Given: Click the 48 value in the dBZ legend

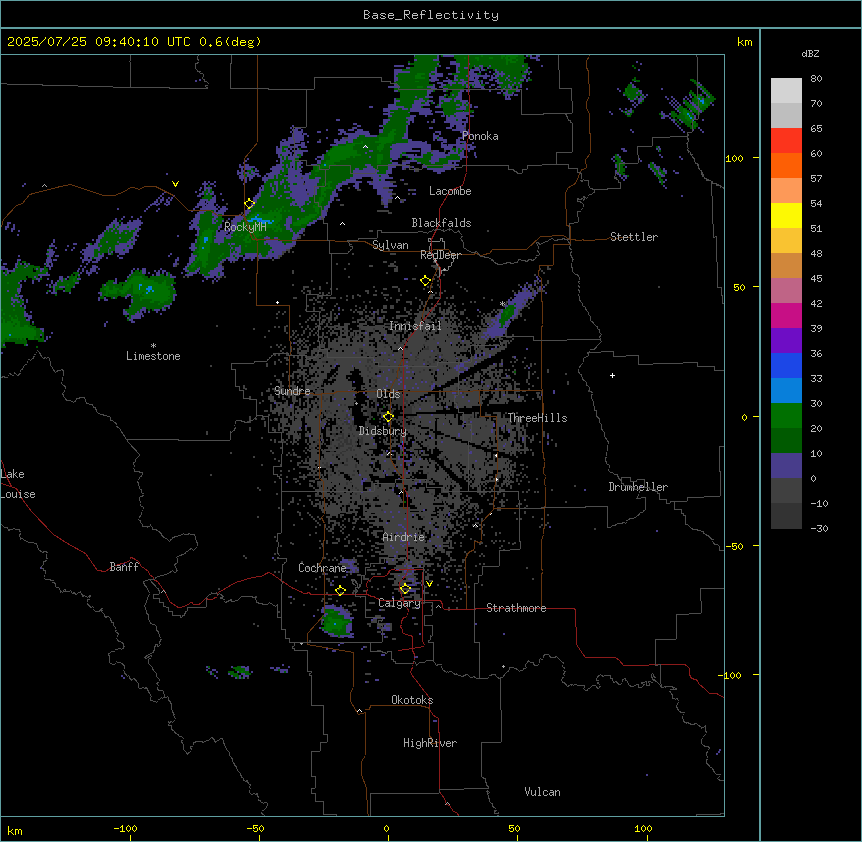Looking at the screenshot, I should click(816, 253).
